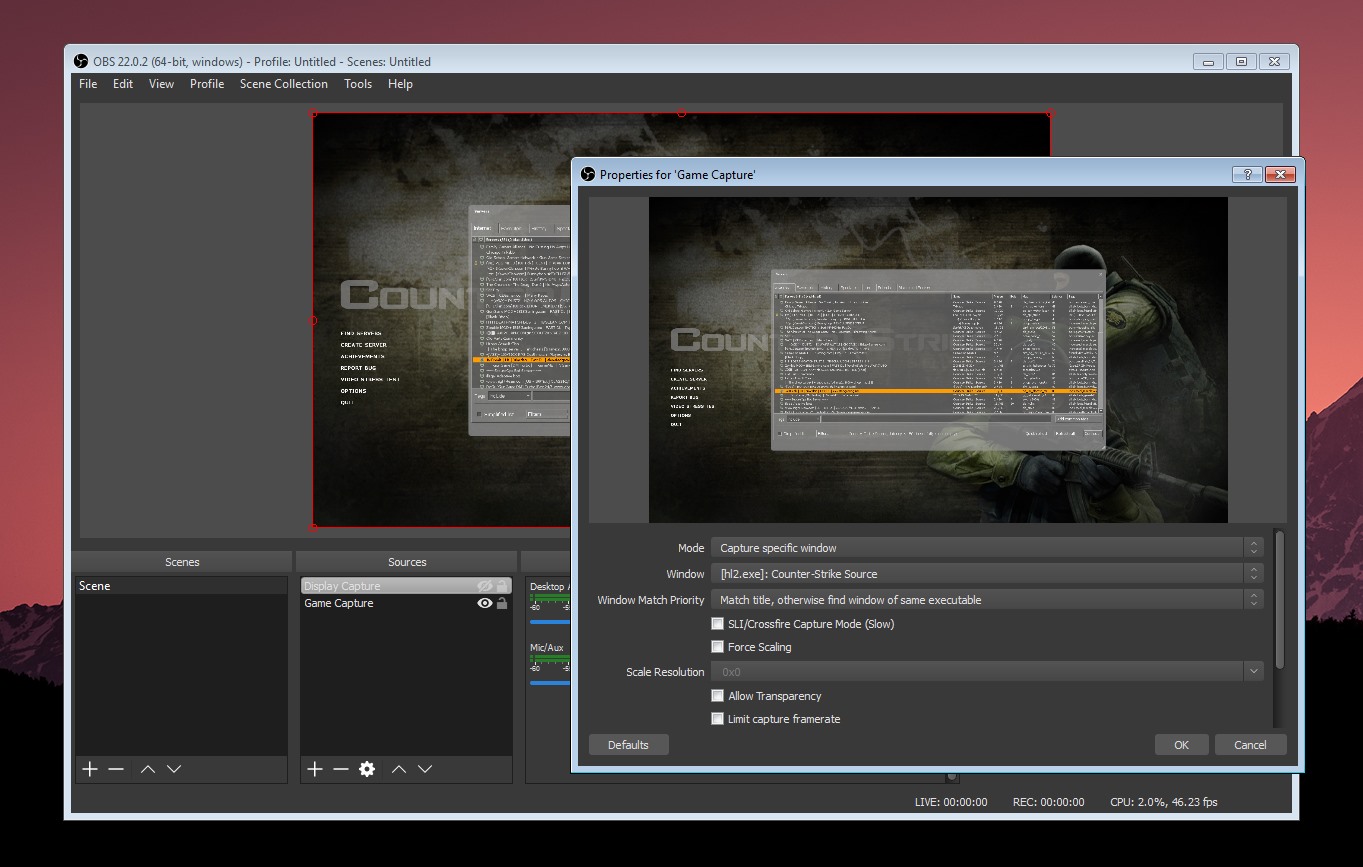1363x867 pixels.
Task: Click the Defaults button
Action: click(x=628, y=745)
